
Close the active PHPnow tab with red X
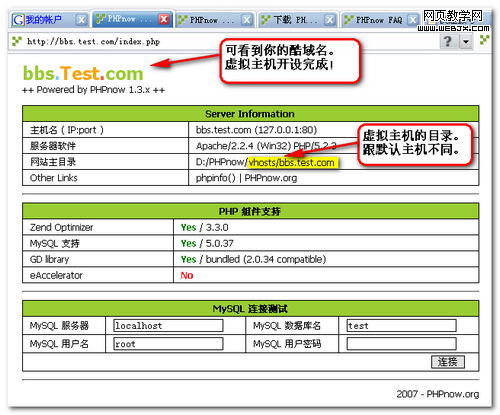click(x=164, y=19)
